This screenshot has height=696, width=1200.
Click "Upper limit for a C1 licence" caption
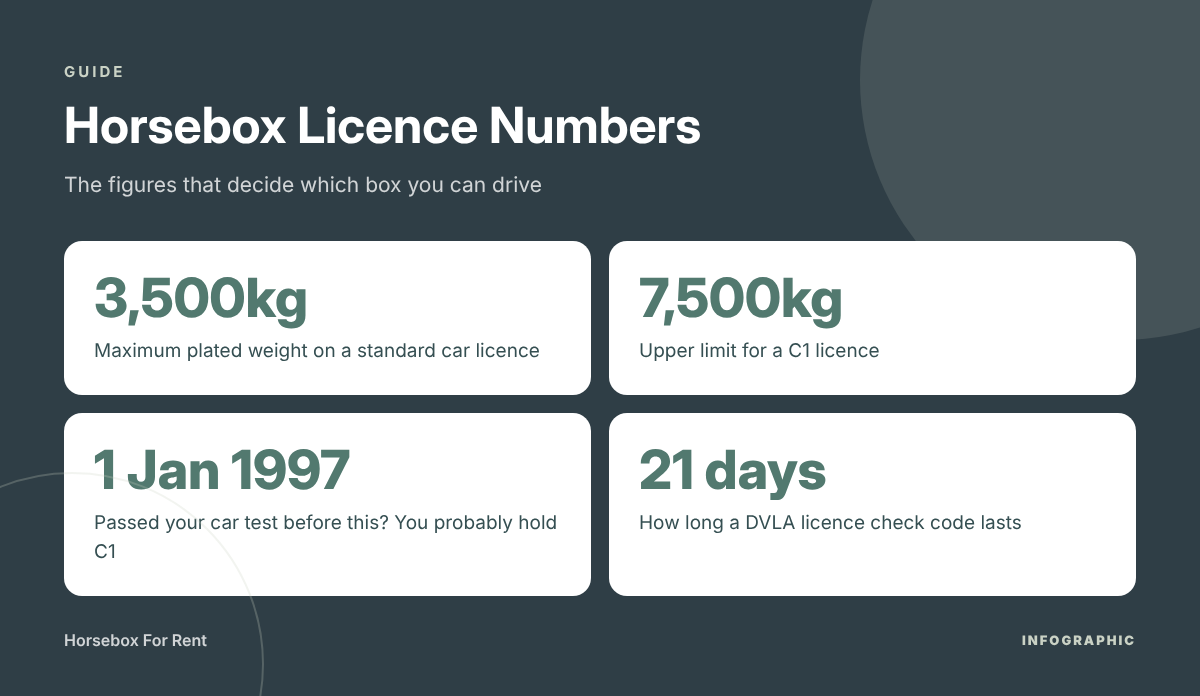(x=759, y=351)
